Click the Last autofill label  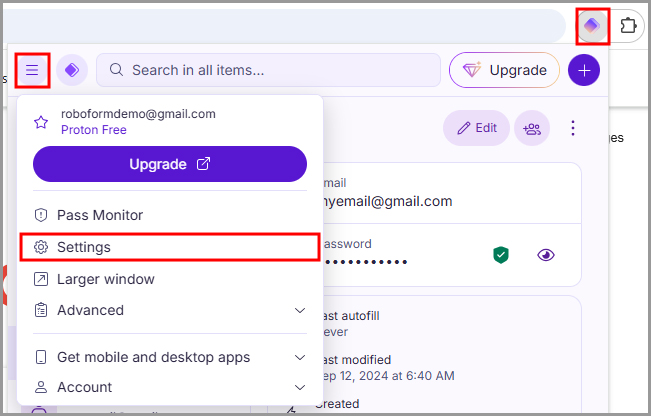[x=351, y=316]
